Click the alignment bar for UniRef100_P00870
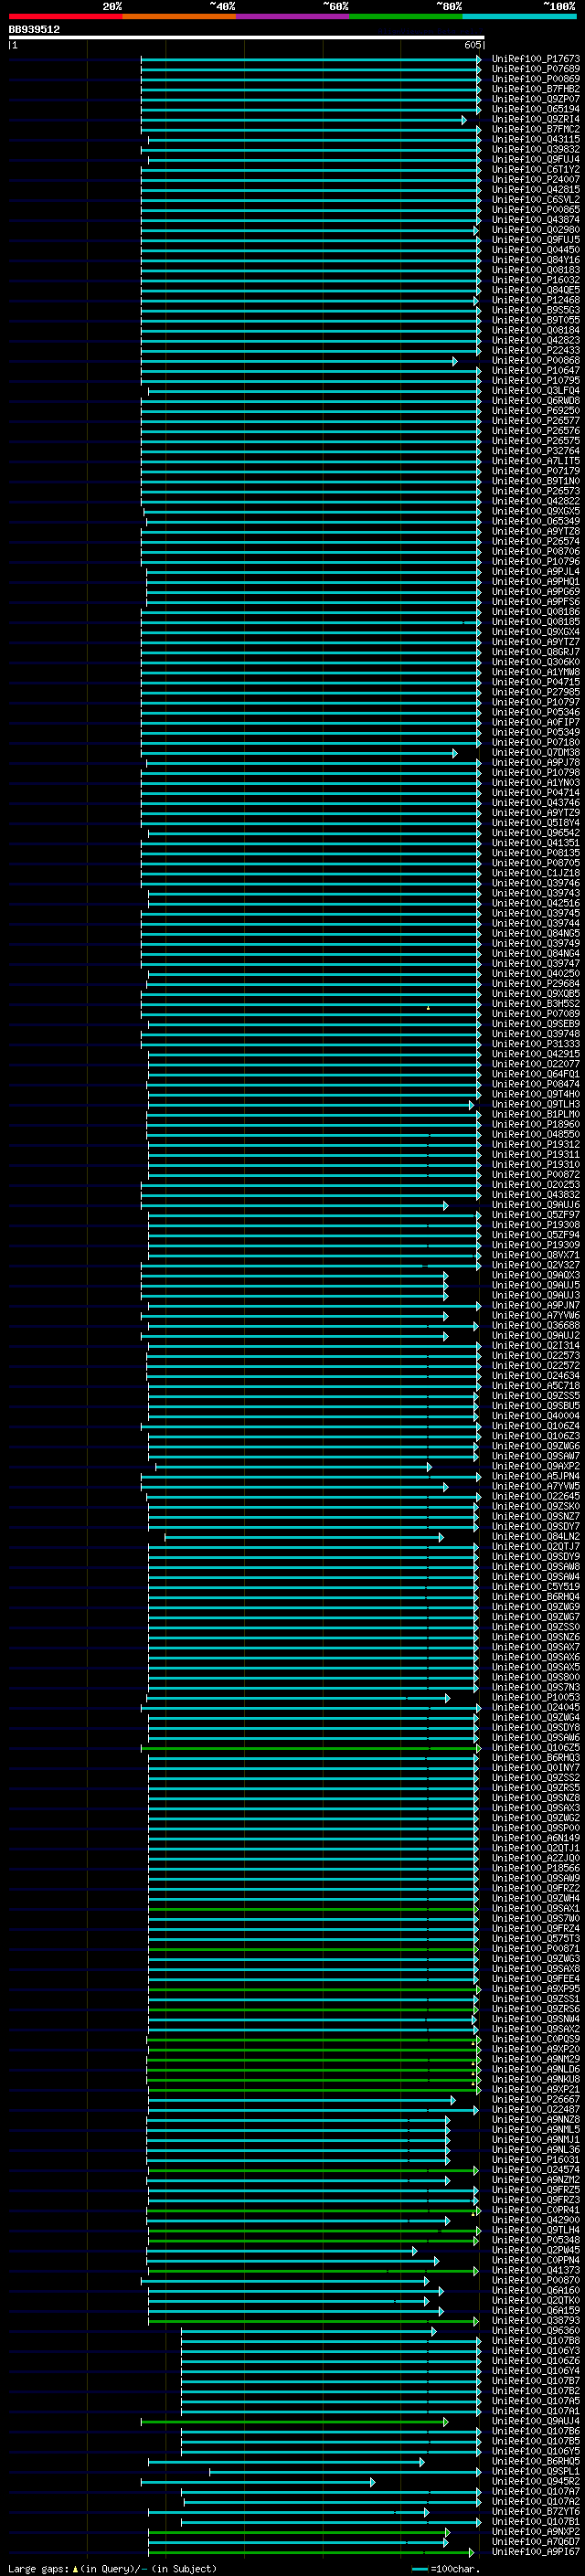585x2576 pixels. click(285, 2280)
